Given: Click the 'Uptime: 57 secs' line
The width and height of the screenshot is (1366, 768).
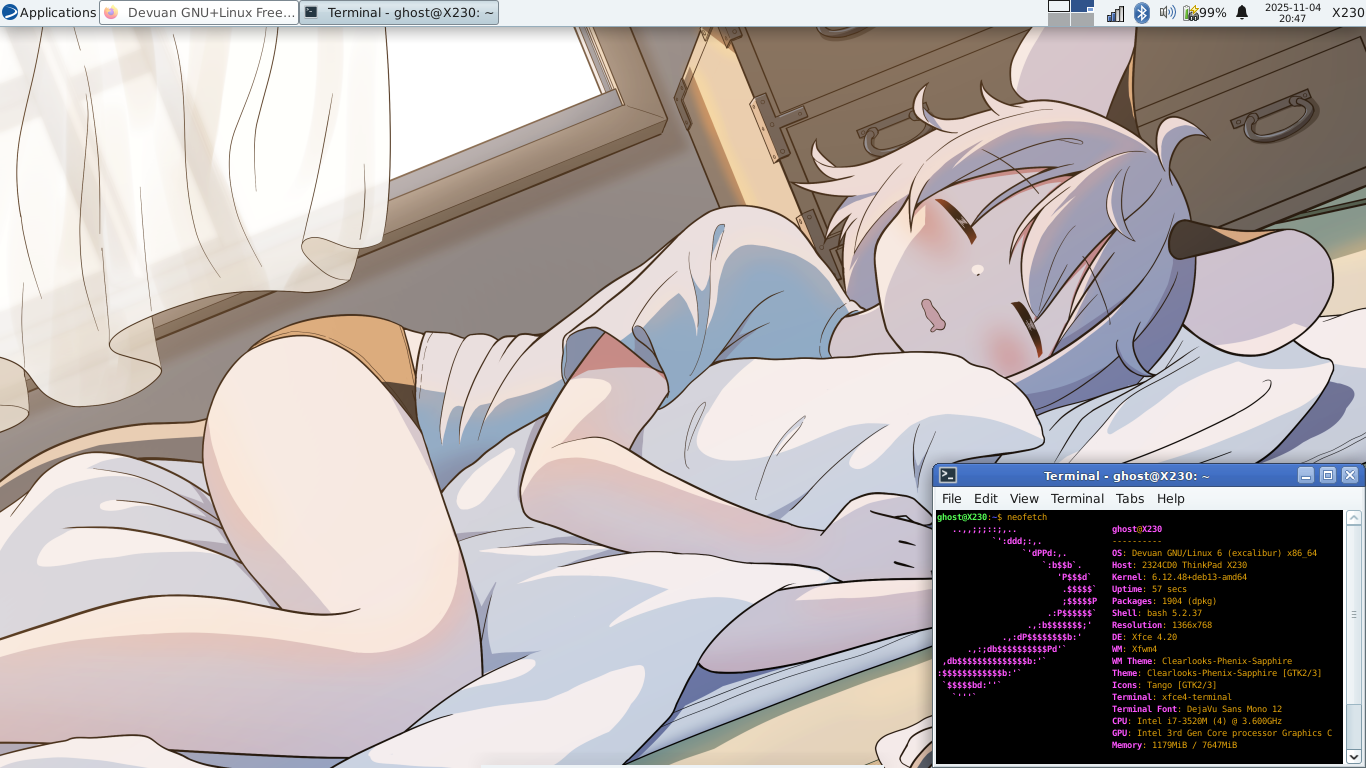Looking at the screenshot, I should coord(1150,589).
